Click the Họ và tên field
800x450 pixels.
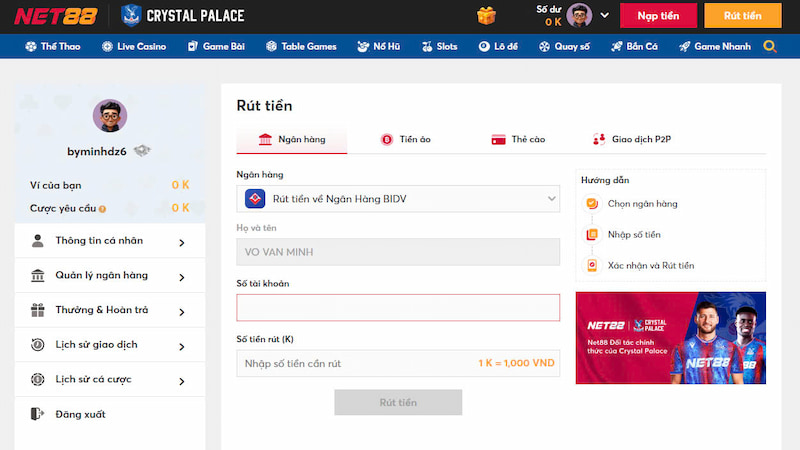coord(398,252)
